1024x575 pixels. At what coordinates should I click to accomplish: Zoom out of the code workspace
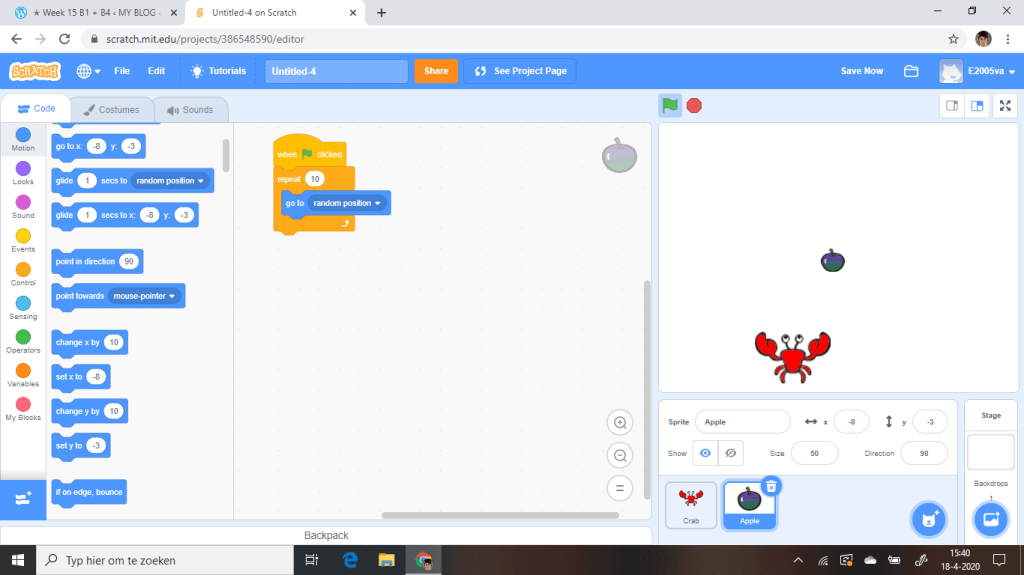[620, 456]
